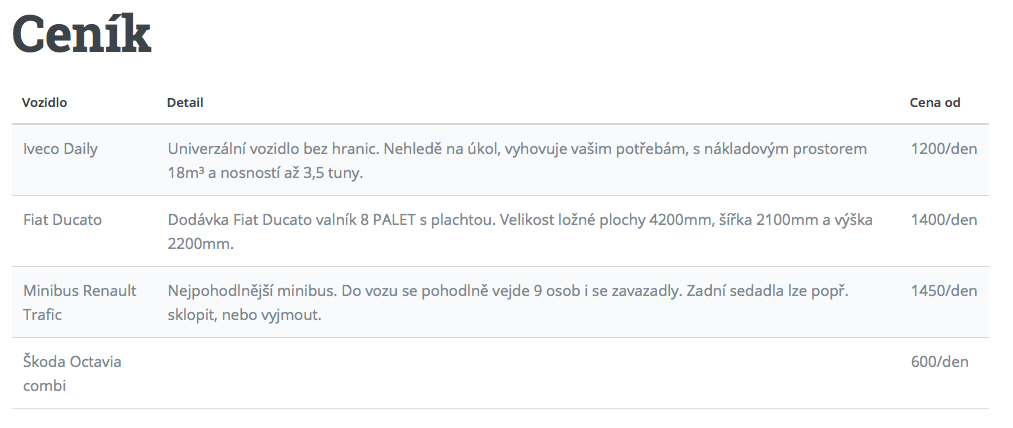1013x428 pixels.
Task: Select the Vozidlo column header
Action: pos(45,102)
